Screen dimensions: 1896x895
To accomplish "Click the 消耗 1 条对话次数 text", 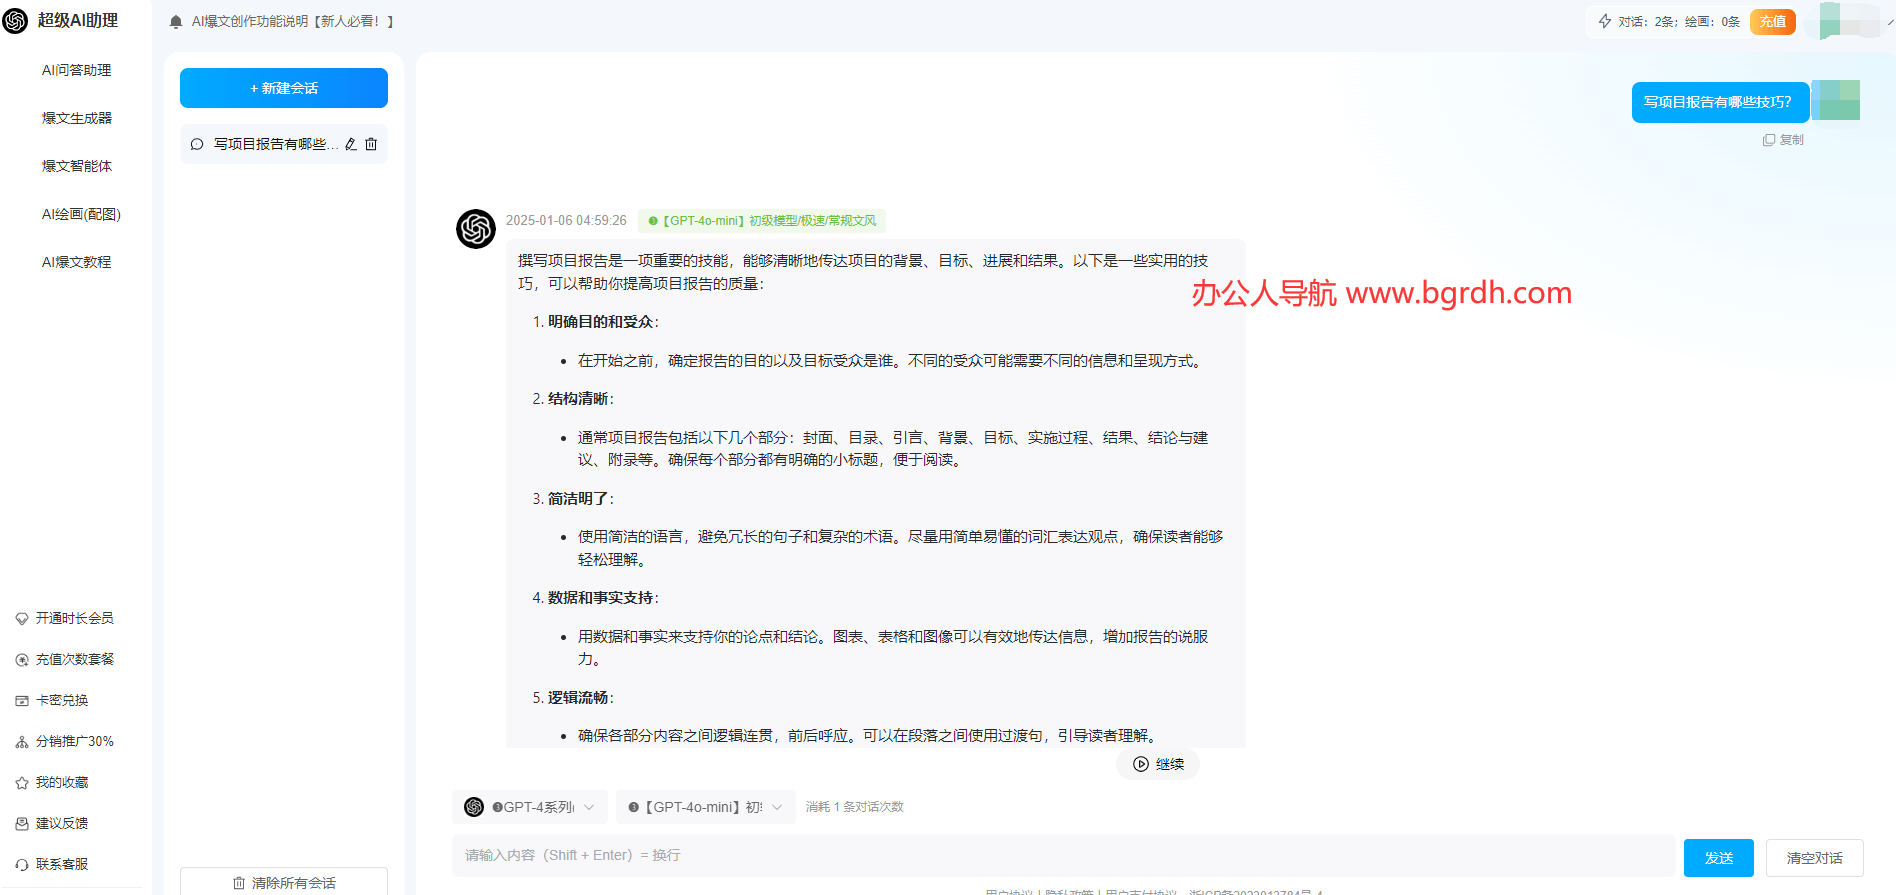I will pyautogui.click(x=855, y=807).
